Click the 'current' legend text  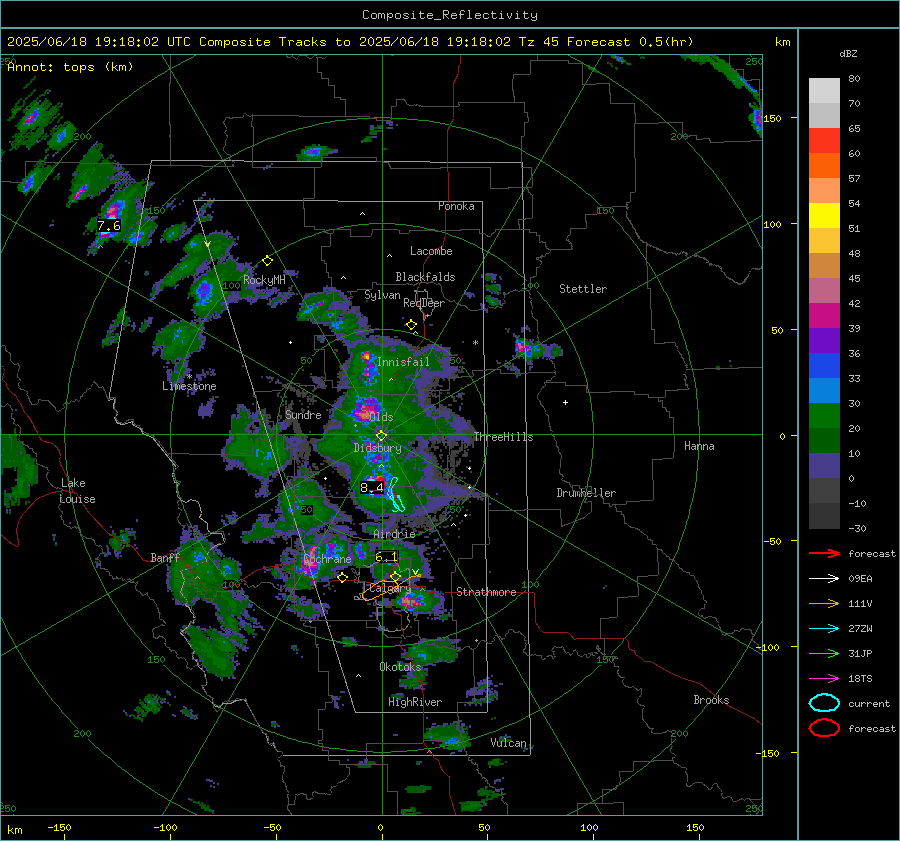869,703
